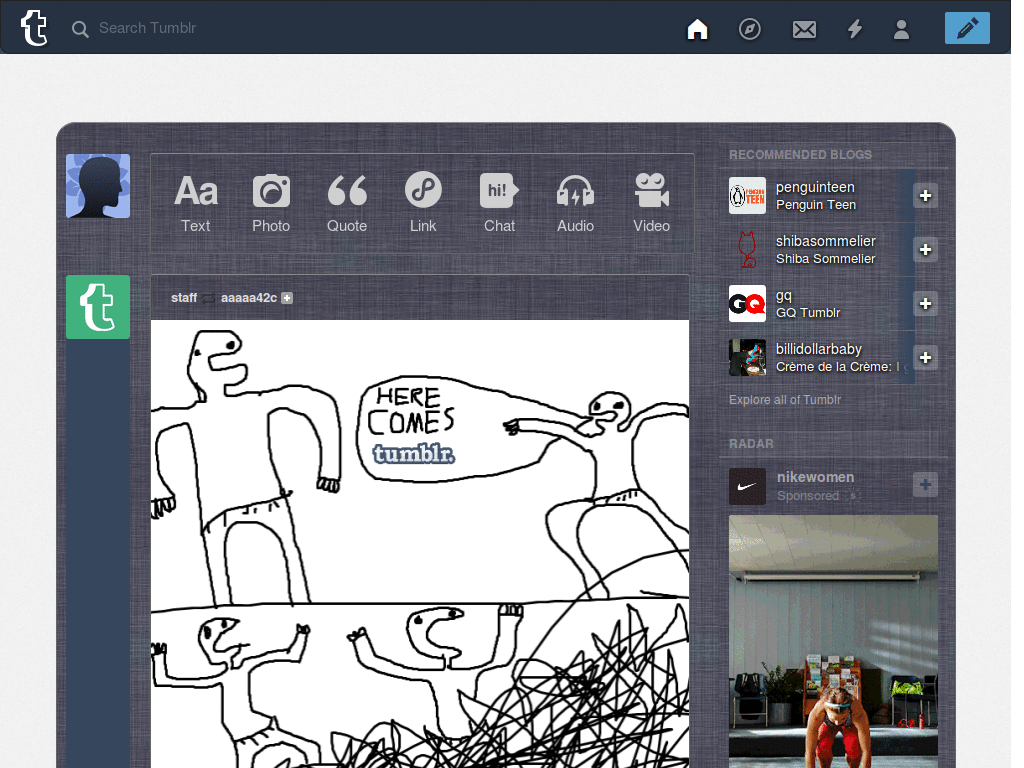This screenshot has width=1024, height=768.
Task: Follow nikewomen with the plus button
Action: pyautogui.click(x=925, y=485)
